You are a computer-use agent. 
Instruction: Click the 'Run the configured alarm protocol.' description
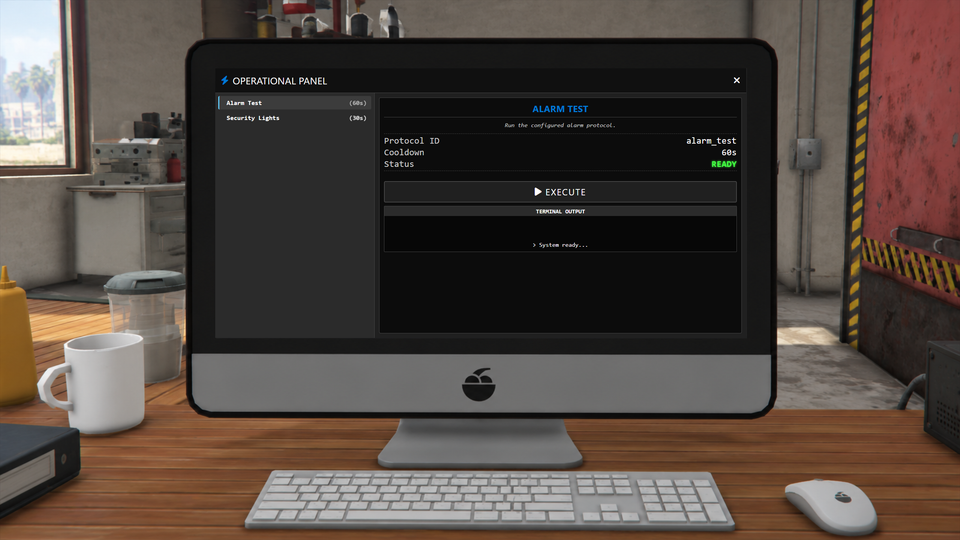[x=560, y=125]
